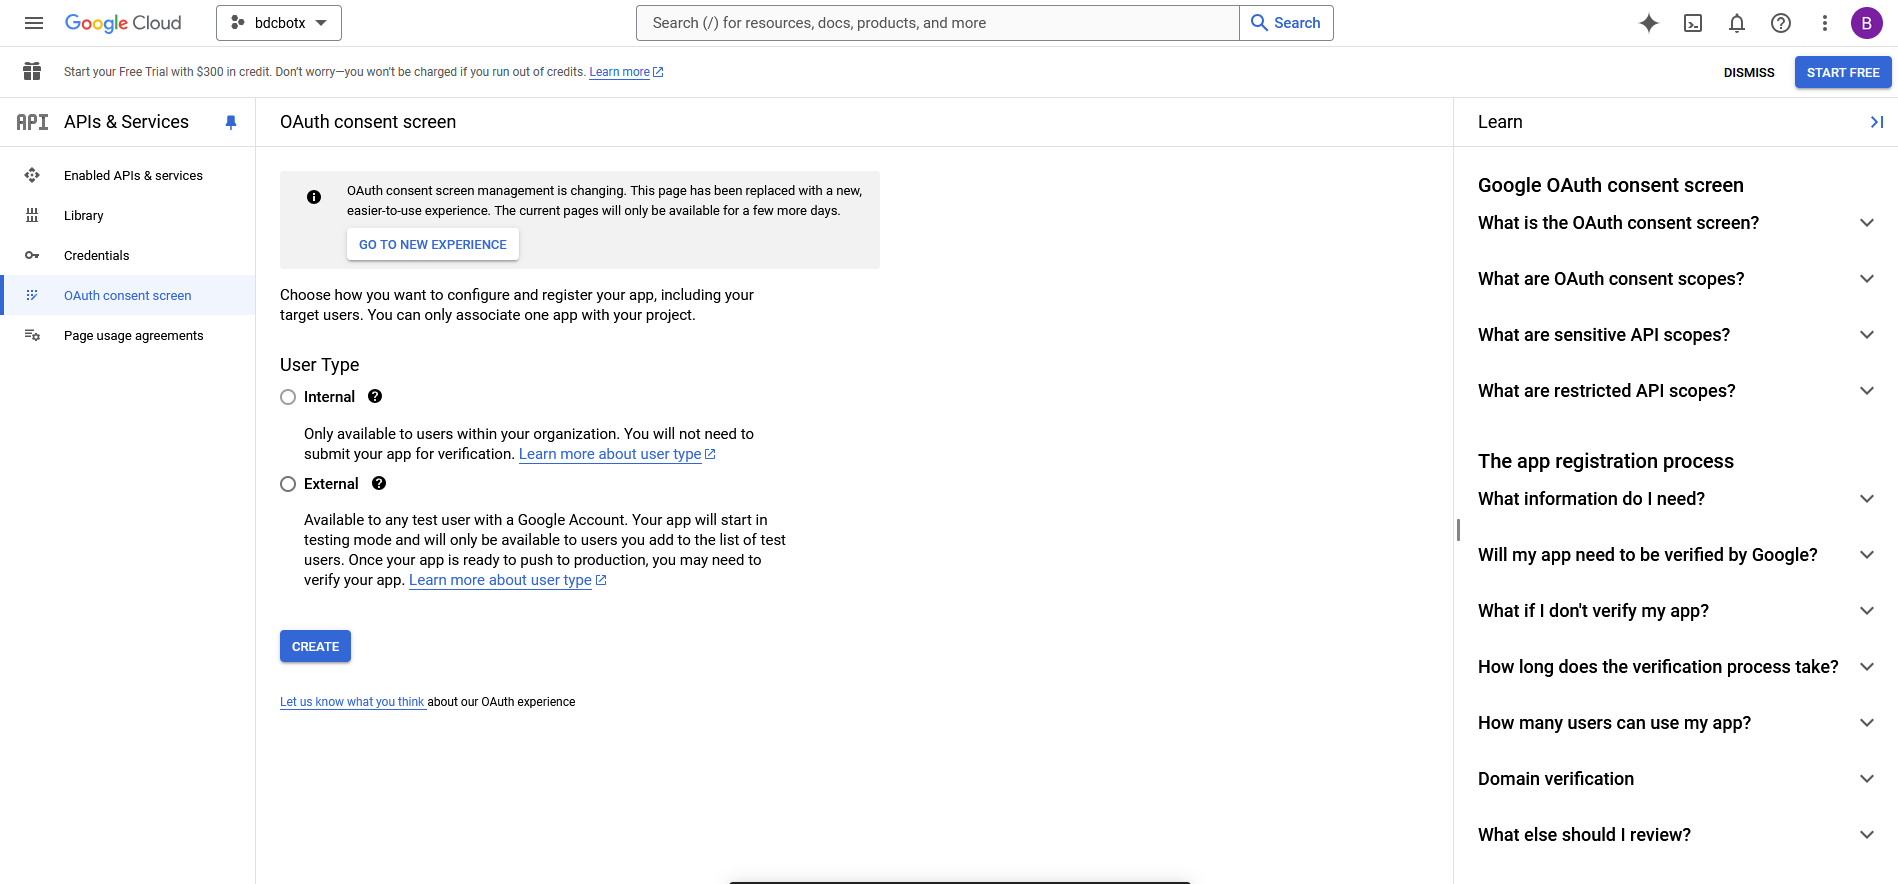Click the API logo icon in sidebar

(x=32, y=122)
